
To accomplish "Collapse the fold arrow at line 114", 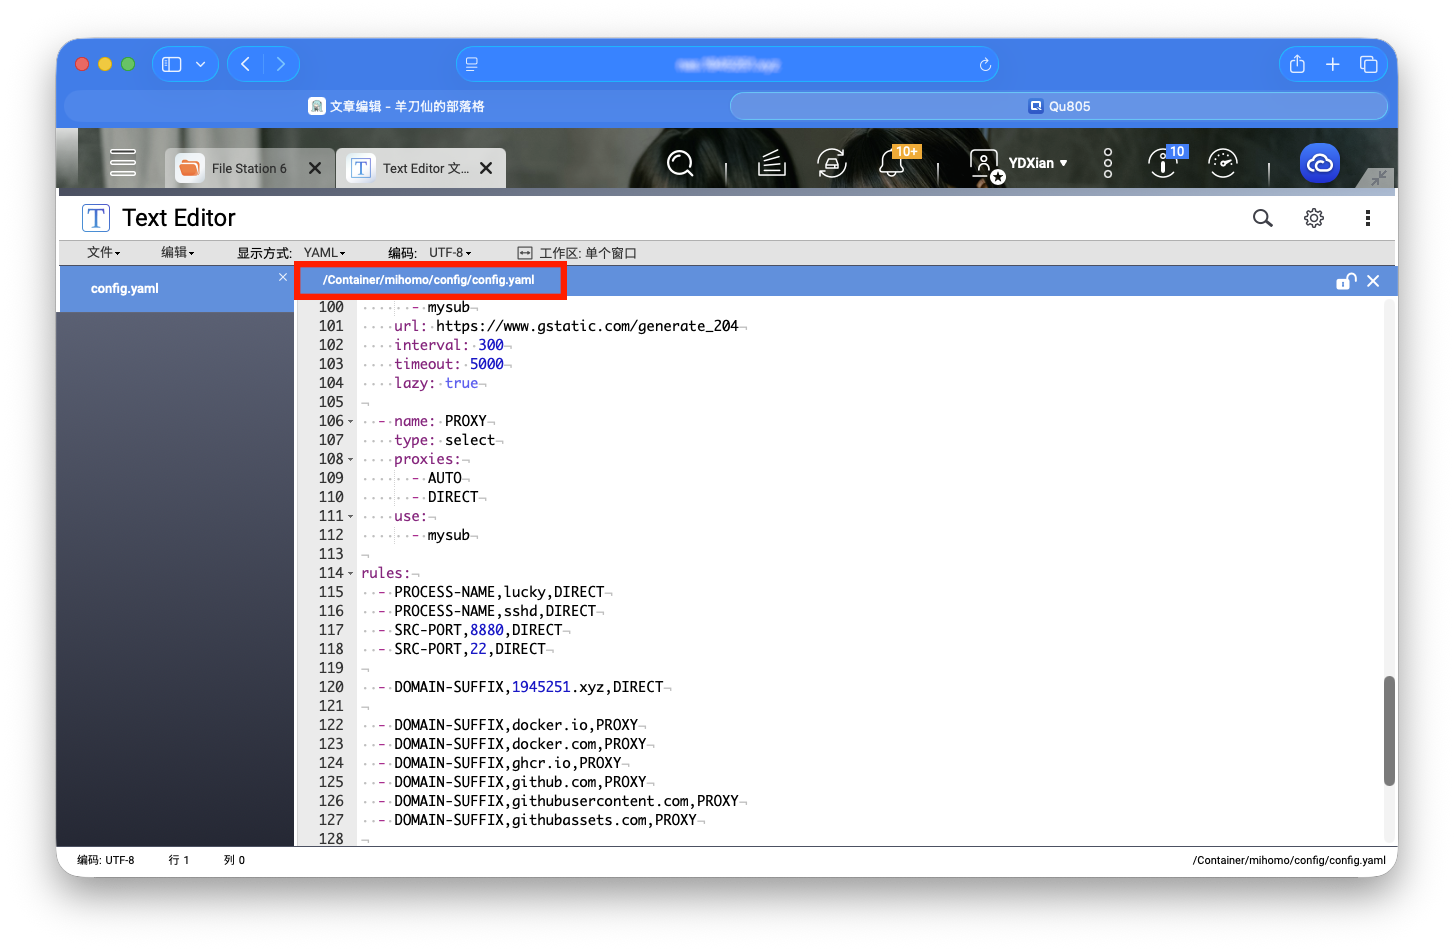I will [350, 574].
